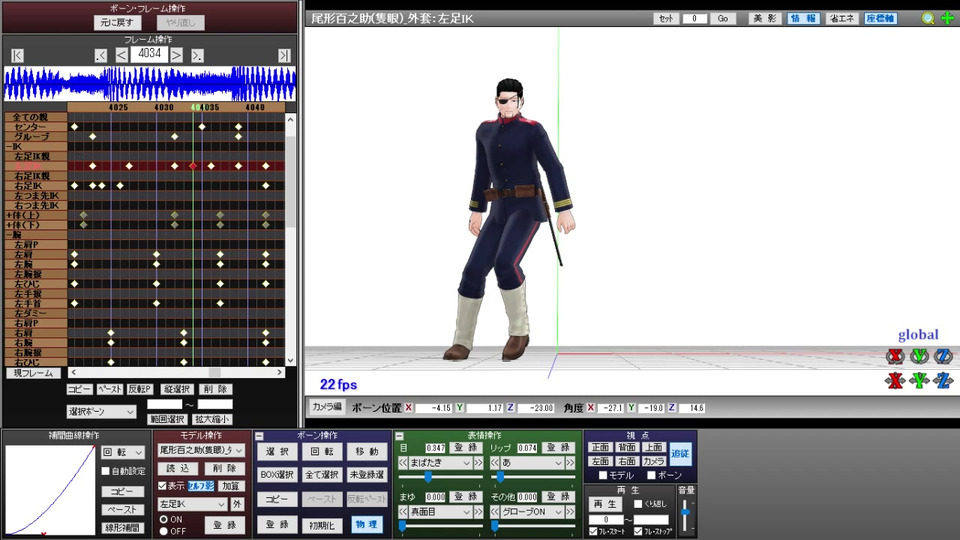Click the upper green Y rotation axis icon
The image size is (960, 540).
(x=919, y=356)
